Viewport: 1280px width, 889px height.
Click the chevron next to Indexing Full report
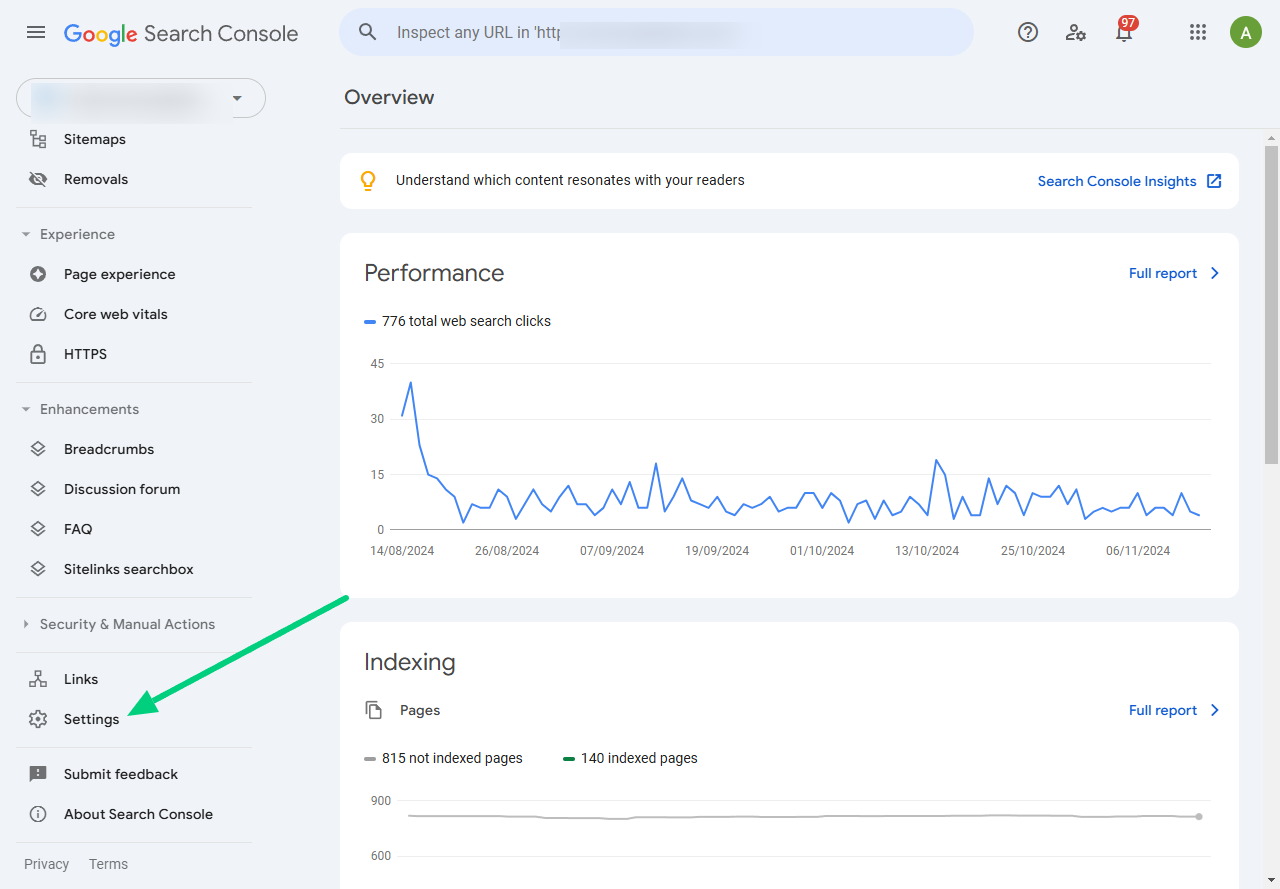(1215, 710)
